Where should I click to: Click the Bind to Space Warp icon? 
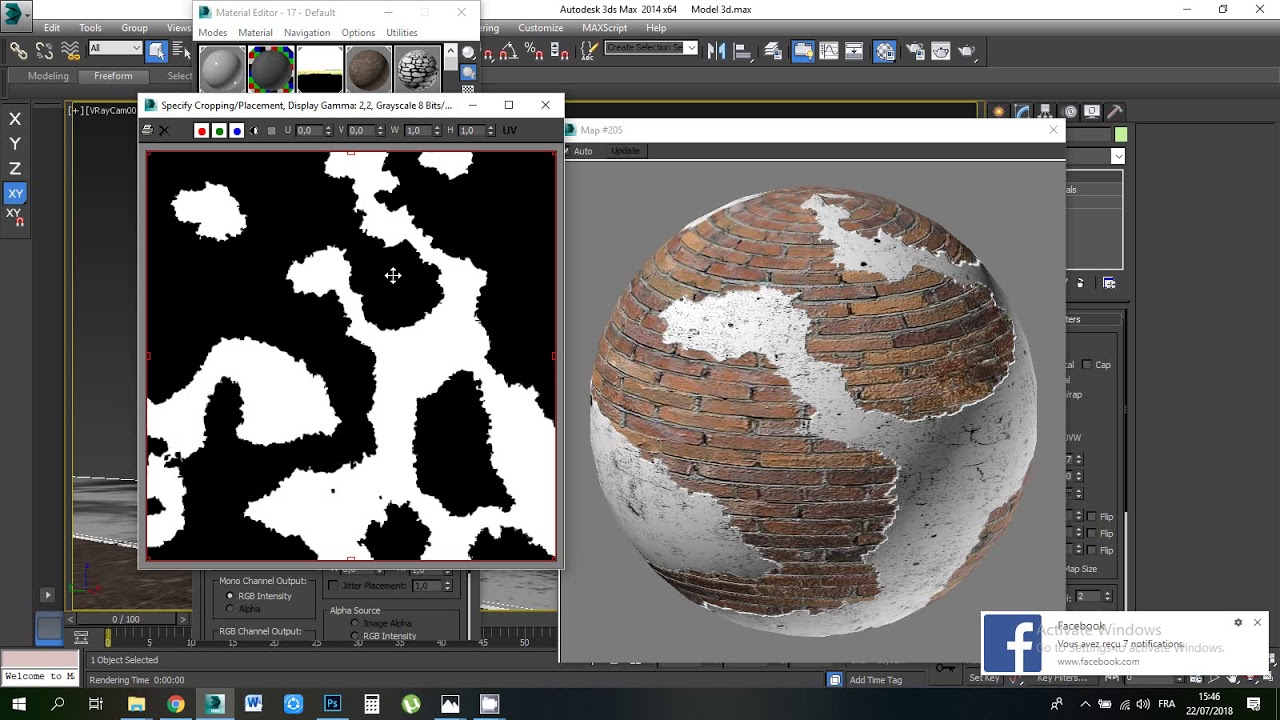(70, 51)
